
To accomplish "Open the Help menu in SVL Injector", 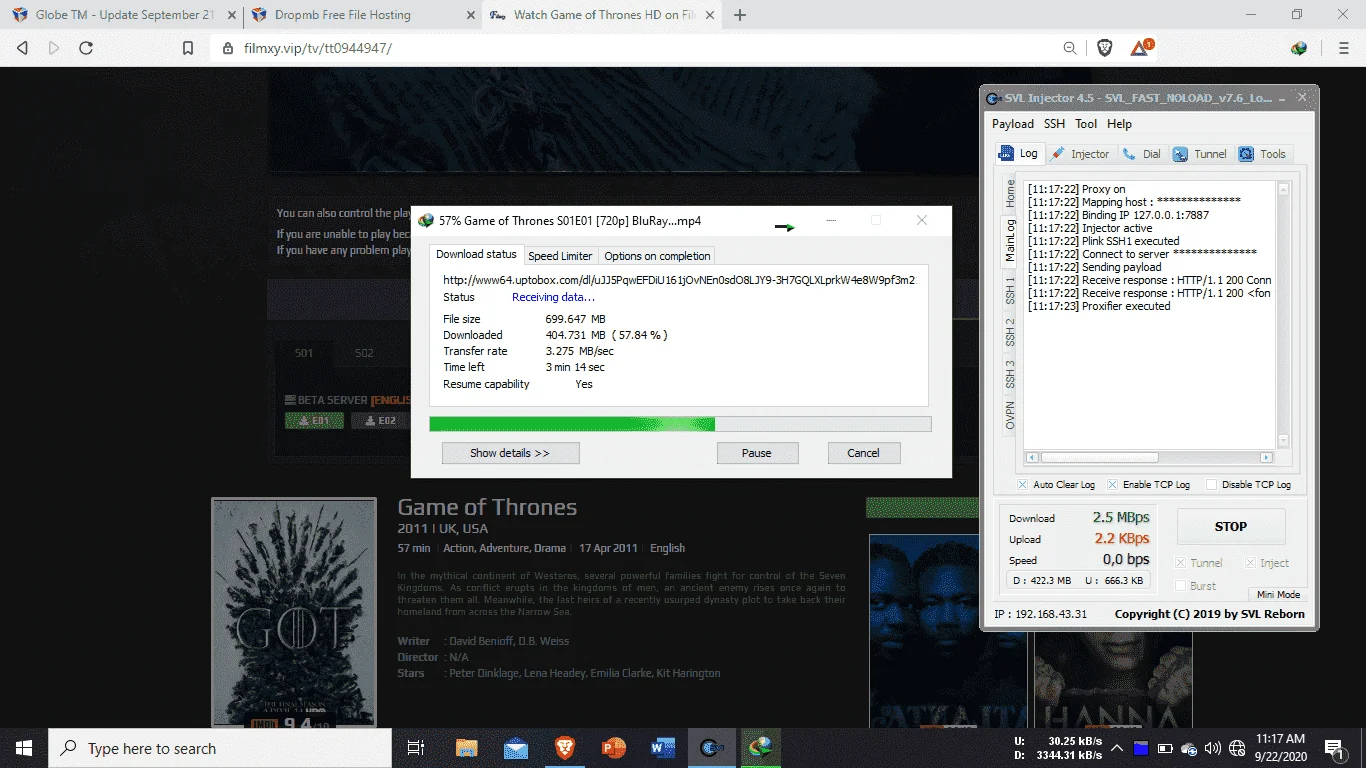I will click(1120, 124).
